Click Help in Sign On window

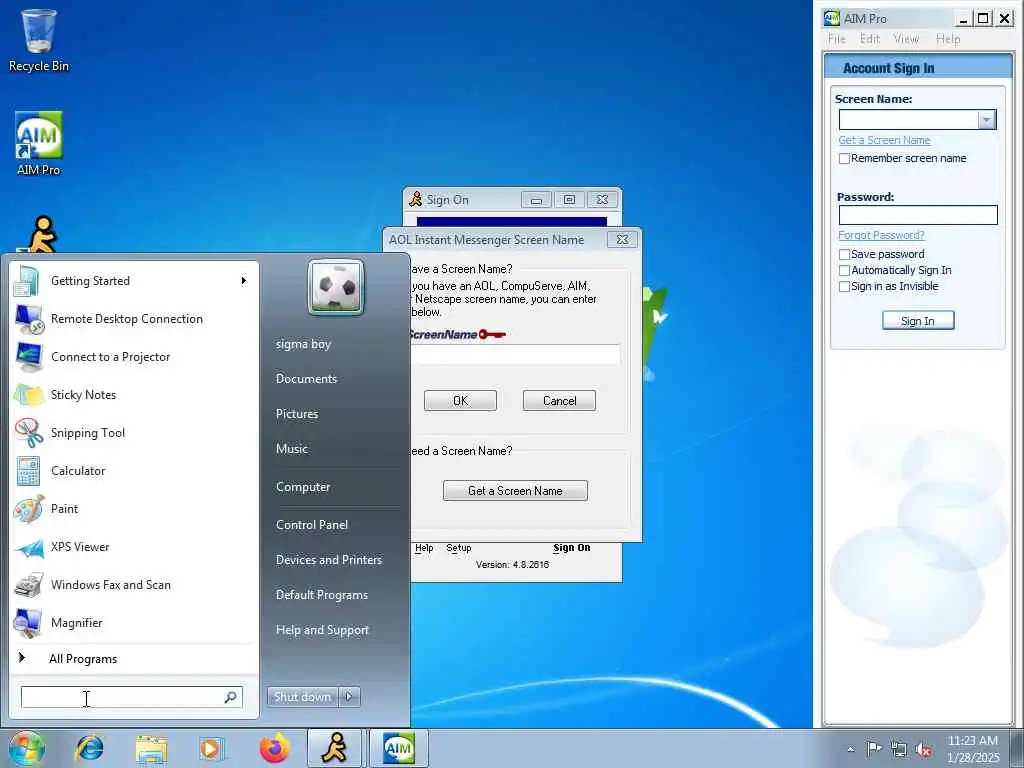coord(424,548)
